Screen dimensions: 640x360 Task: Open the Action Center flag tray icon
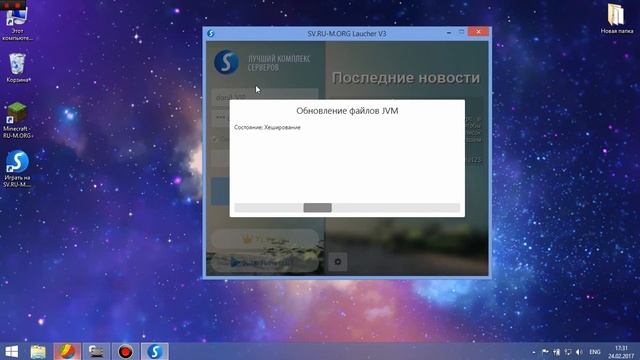[545, 352]
